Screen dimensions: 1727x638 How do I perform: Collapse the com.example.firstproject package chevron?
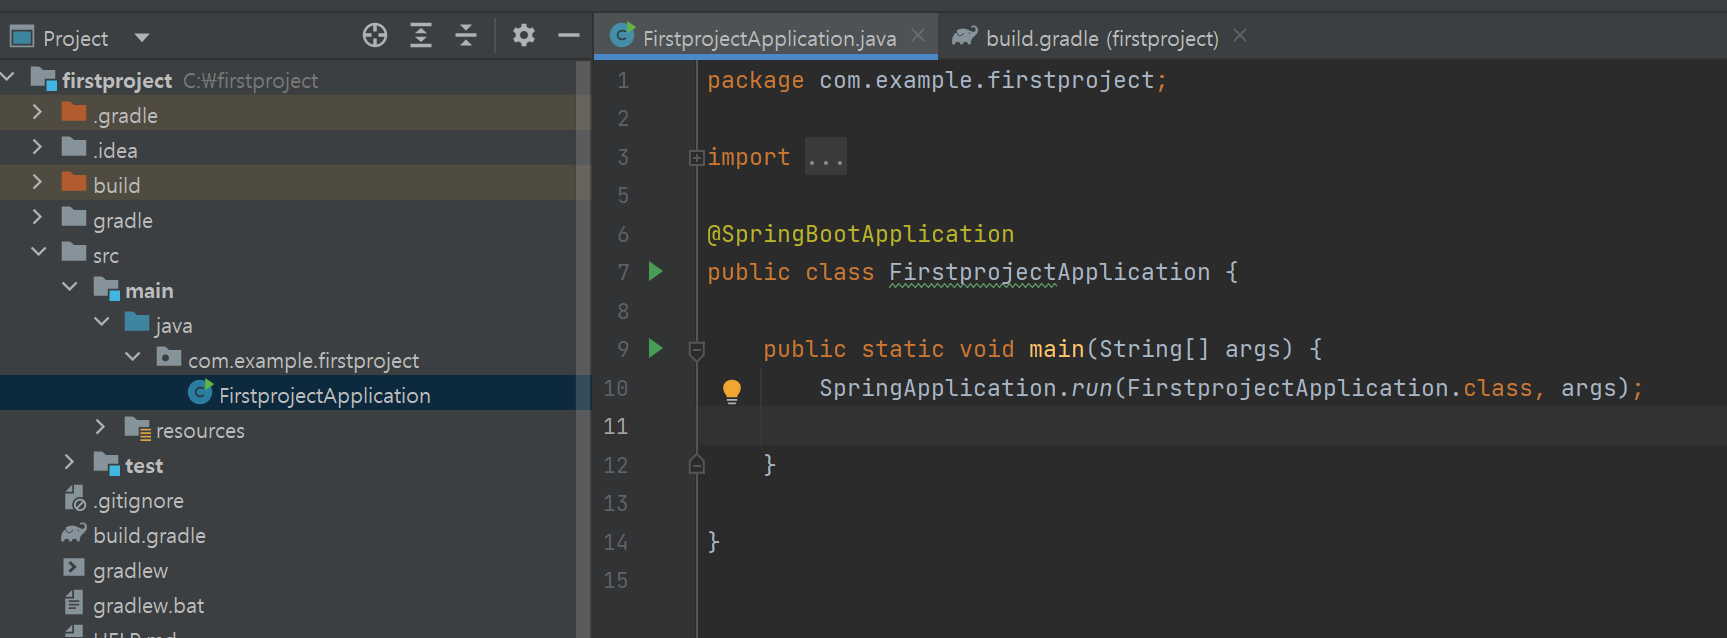click(132, 357)
